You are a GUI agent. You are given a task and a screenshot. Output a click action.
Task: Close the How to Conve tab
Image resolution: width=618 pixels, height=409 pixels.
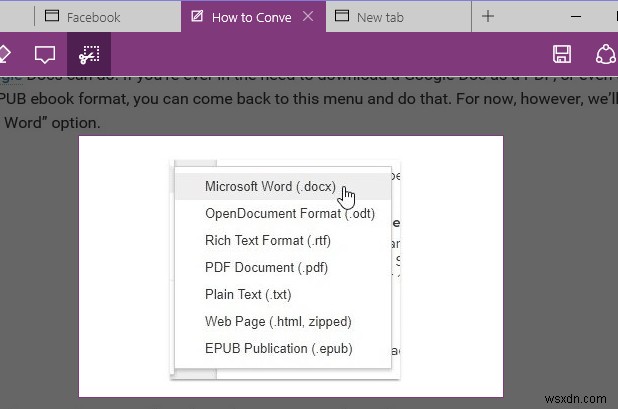coord(308,17)
